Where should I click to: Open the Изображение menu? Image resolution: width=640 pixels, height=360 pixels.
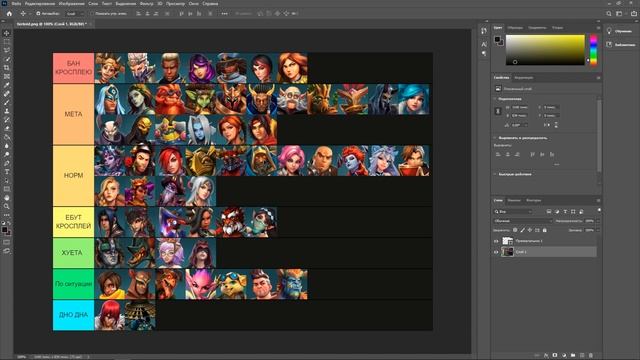click(71, 3)
